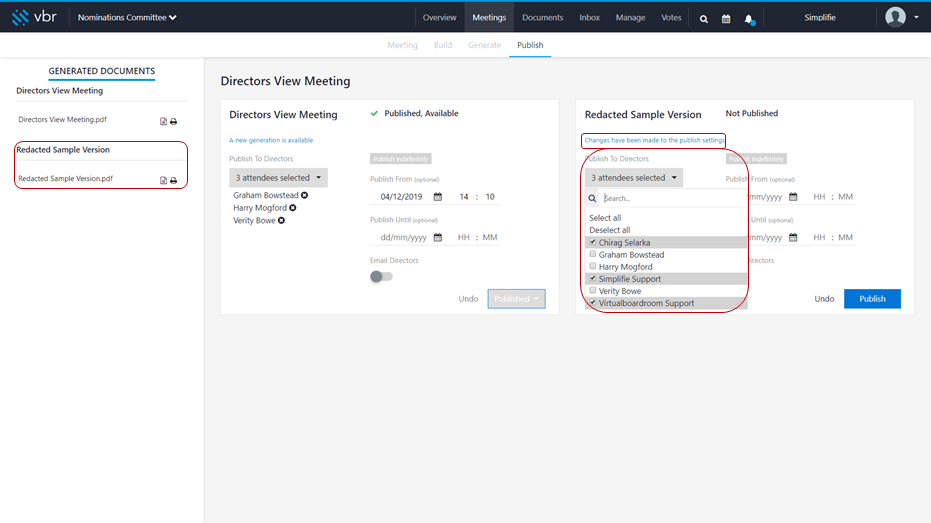View Directors View Meeting.pdf document icon
Image resolution: width=931 pixels, height=523 pixels.
point(163,121)
